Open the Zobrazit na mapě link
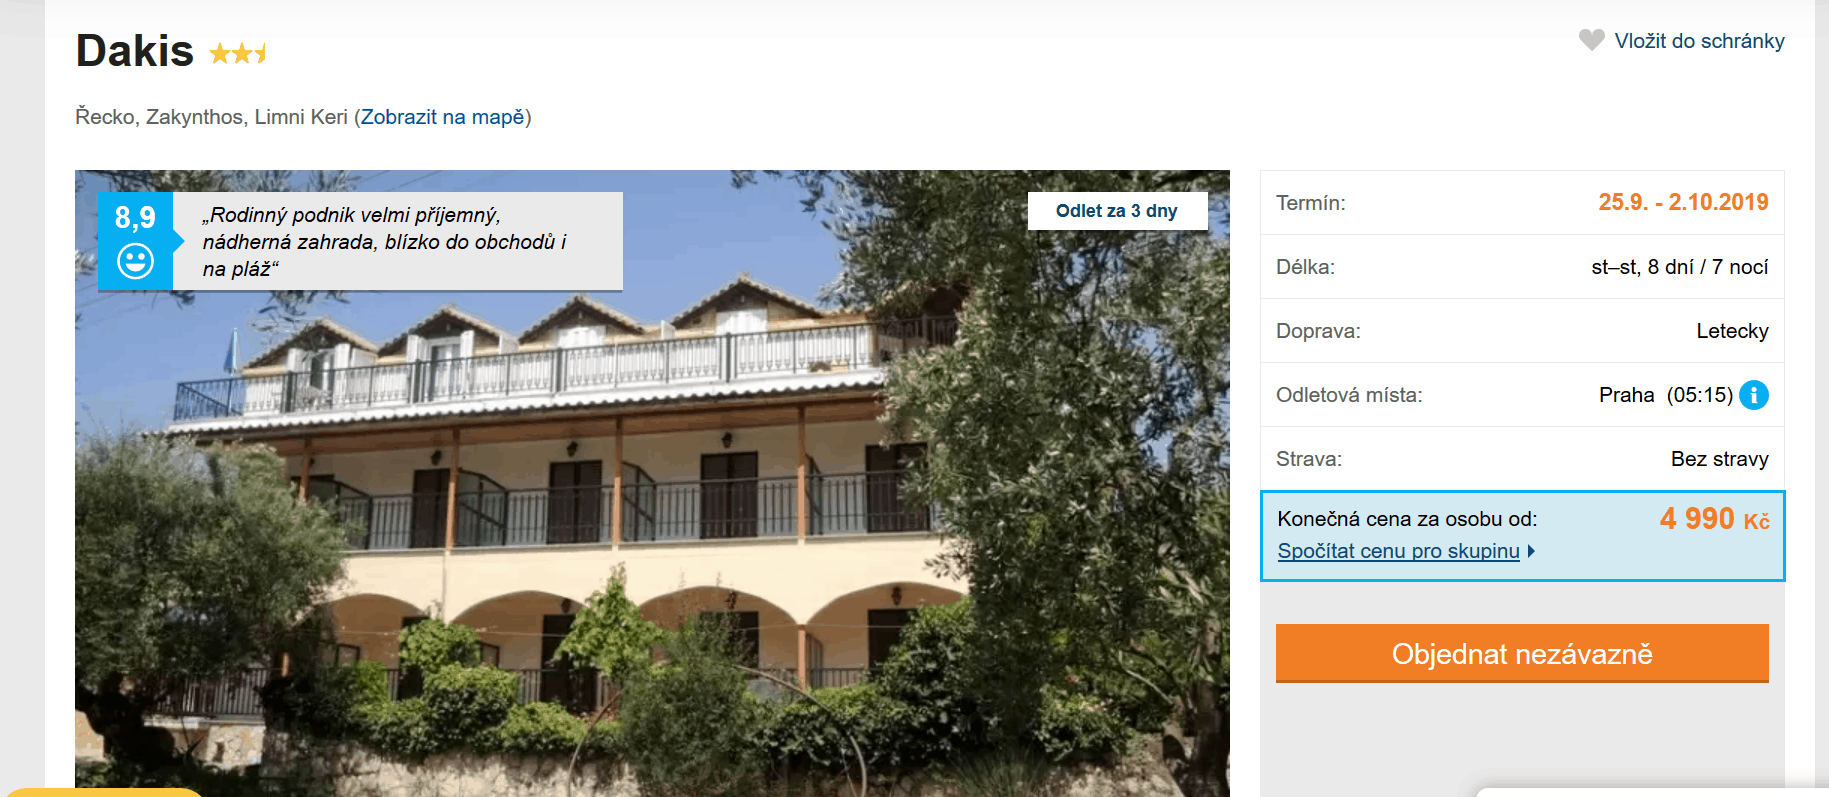 point(443,117)
